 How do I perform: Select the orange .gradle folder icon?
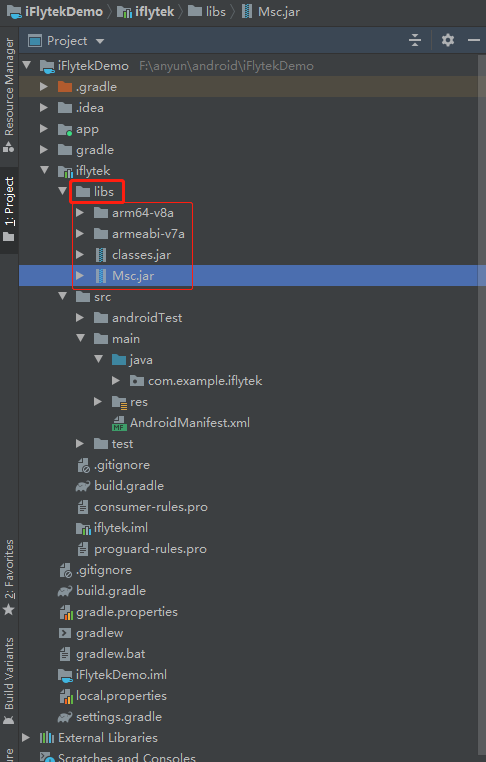65,87
